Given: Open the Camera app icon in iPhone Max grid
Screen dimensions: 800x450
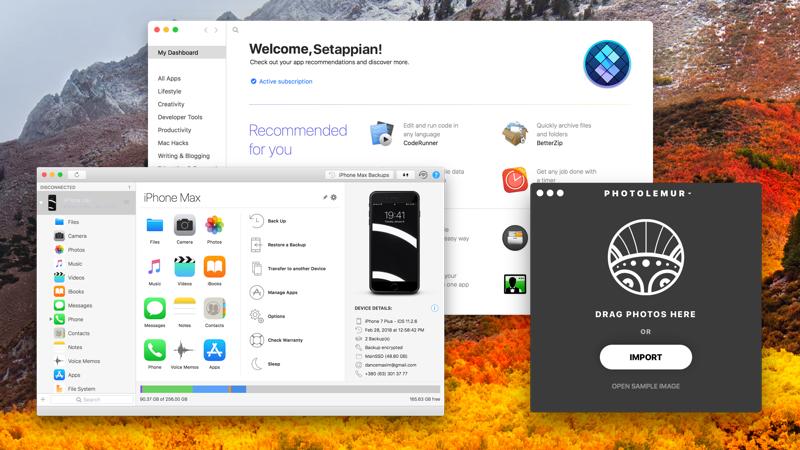Looking at the screenshot, I should [x=184, y=226].
